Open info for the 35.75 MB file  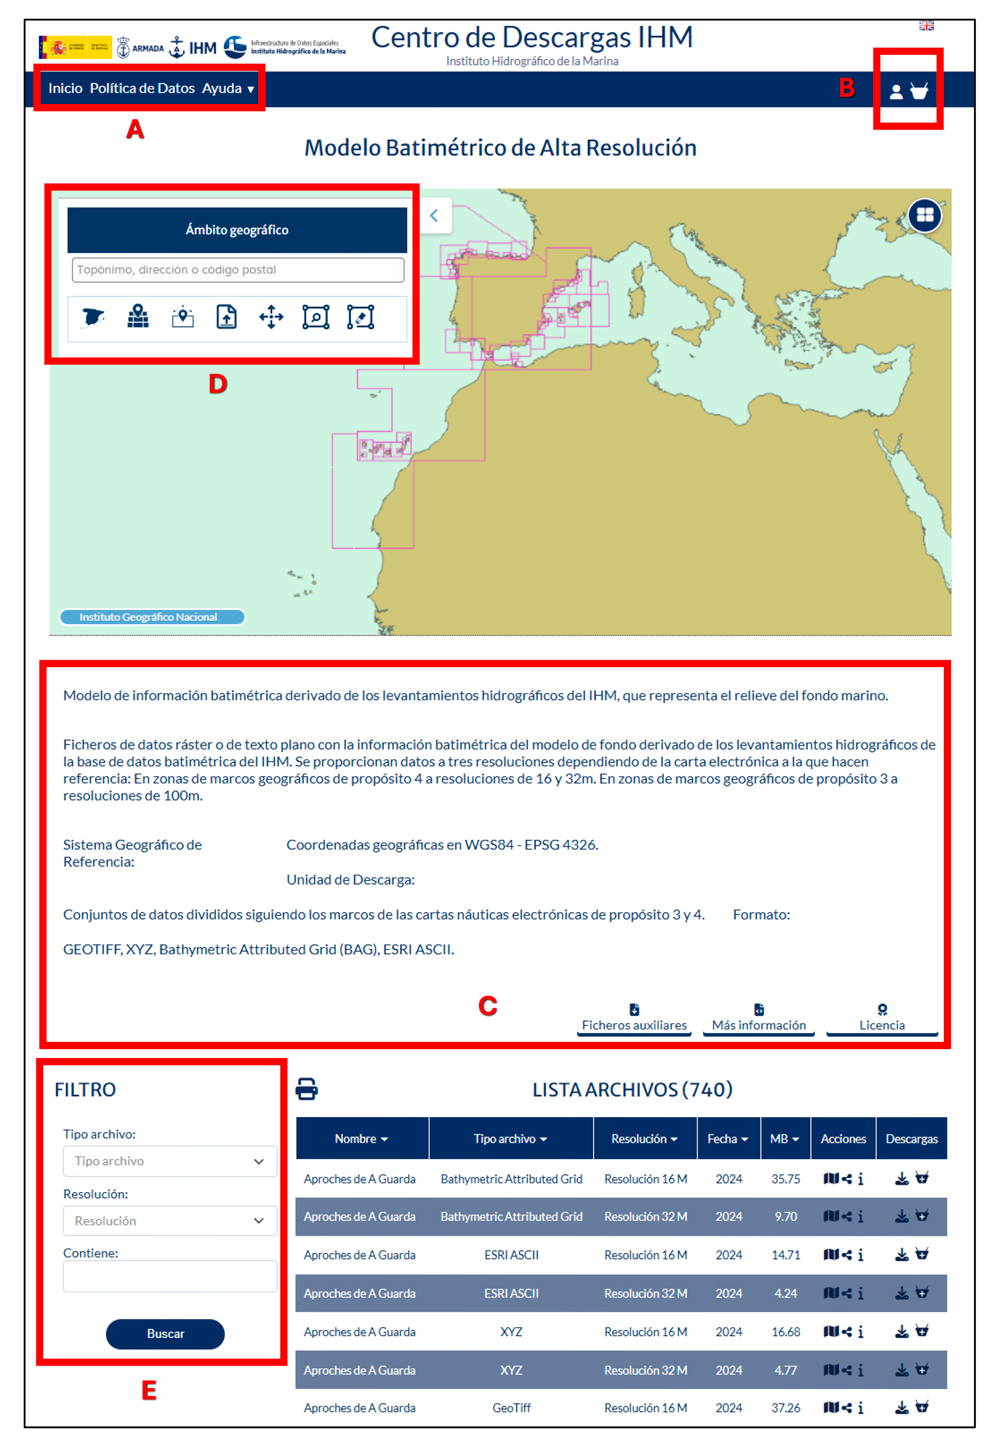tap(861, 1179)
